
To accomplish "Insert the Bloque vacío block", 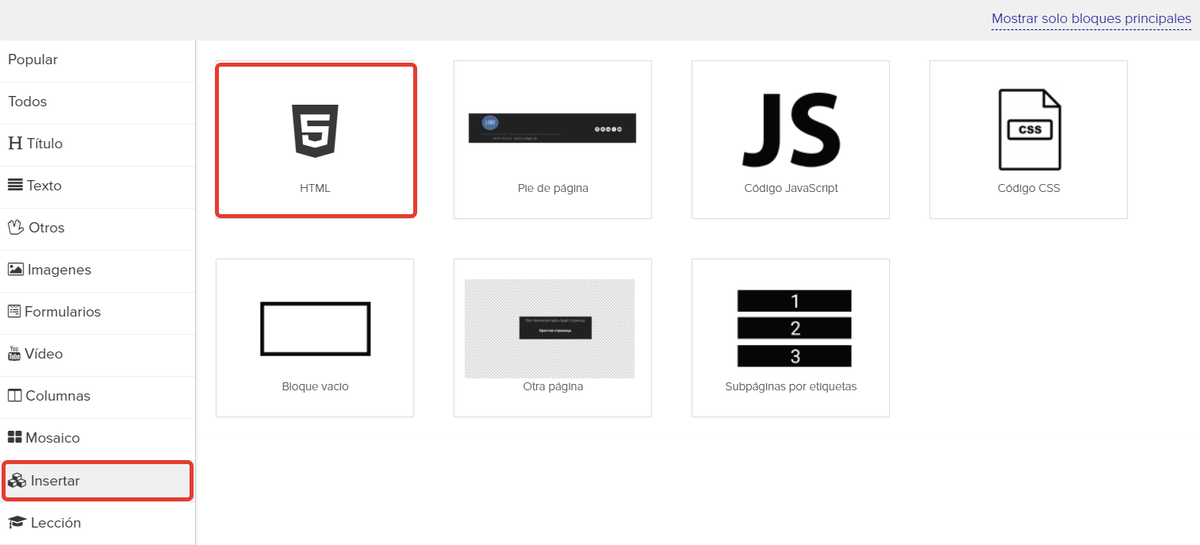I will pyautogui.click(x=315, y=338).
